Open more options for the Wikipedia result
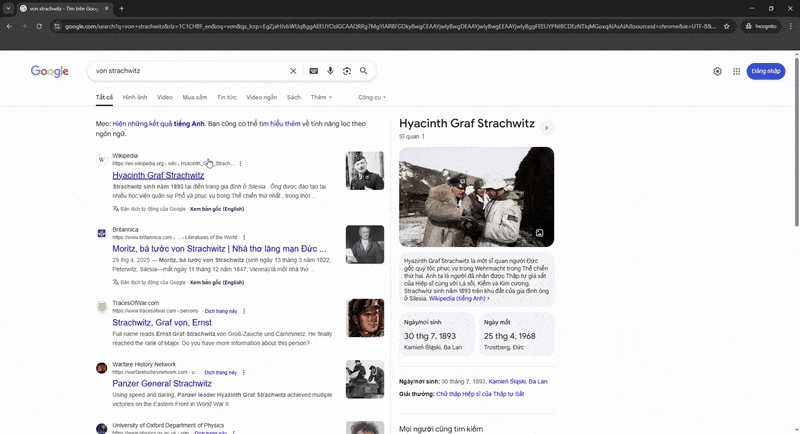This screenshot has width=800, height=434. pyautogui.click(x=240, y=164)
